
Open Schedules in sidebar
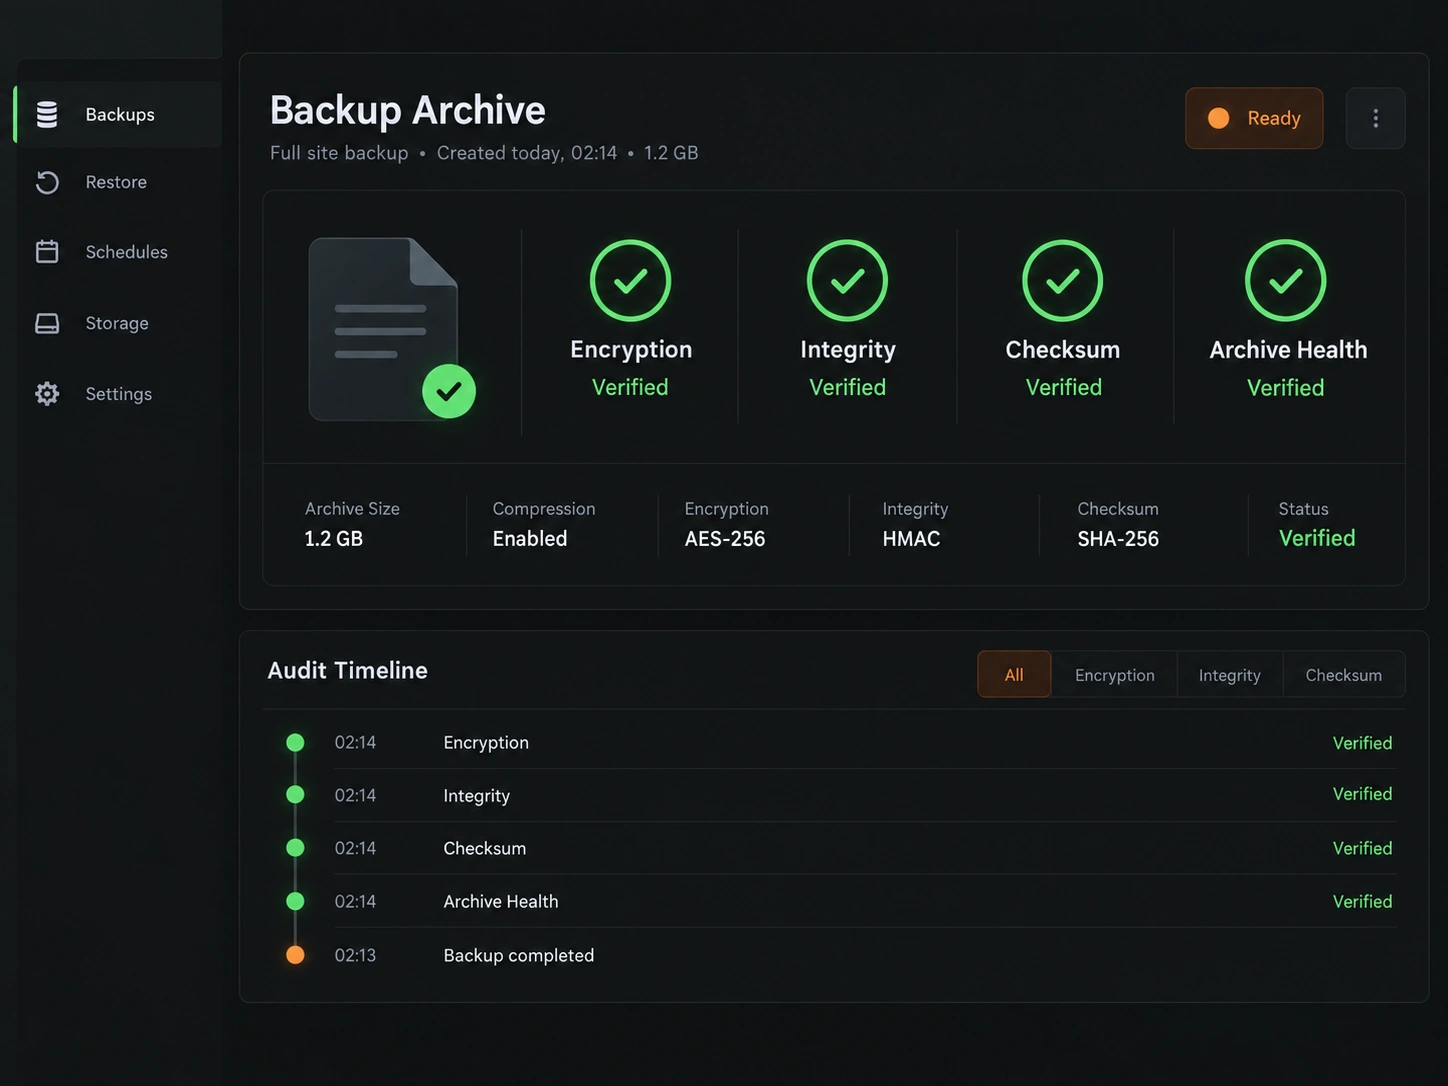[x=126, y=252]
